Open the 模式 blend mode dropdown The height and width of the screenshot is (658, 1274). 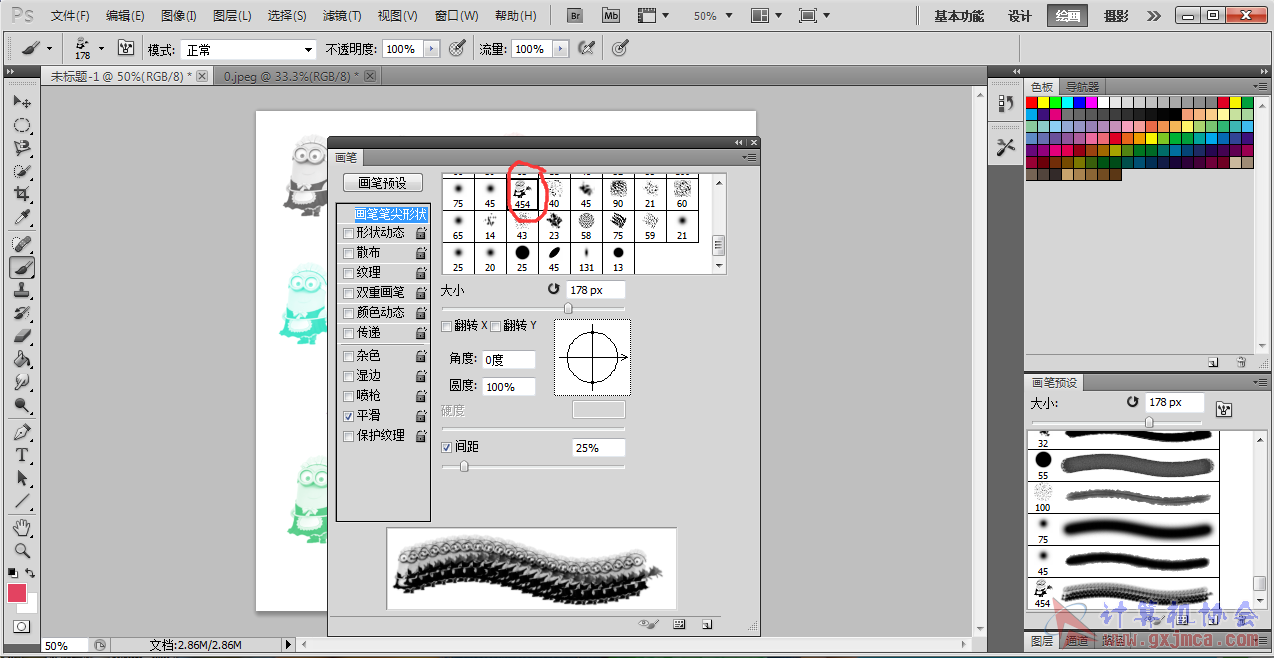point(249,49)
